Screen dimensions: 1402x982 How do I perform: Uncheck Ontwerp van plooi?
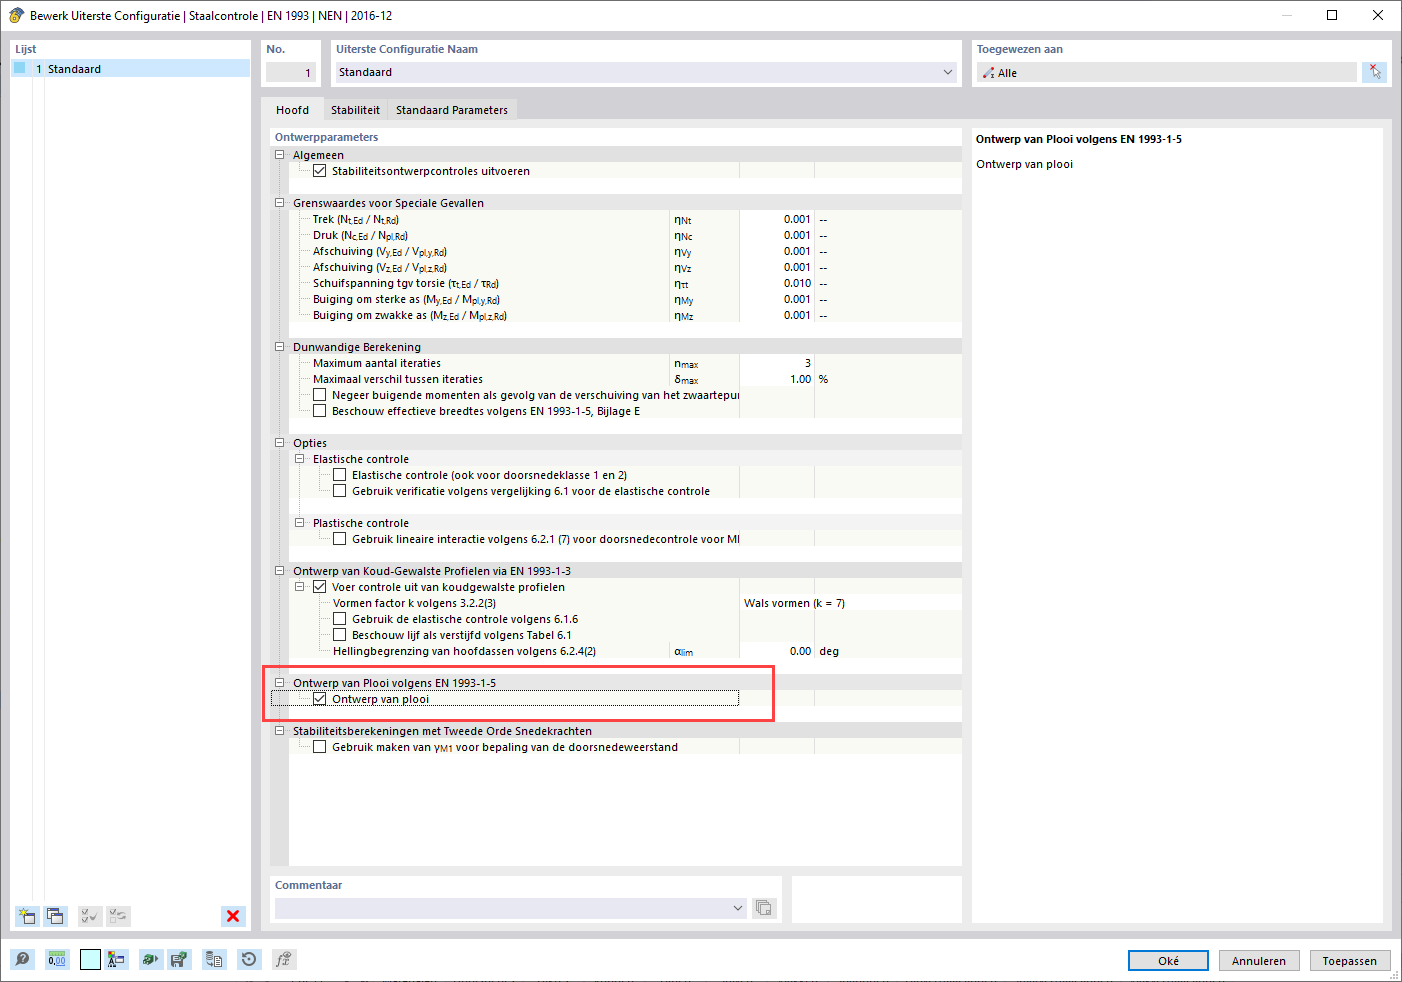coord(319,698)
